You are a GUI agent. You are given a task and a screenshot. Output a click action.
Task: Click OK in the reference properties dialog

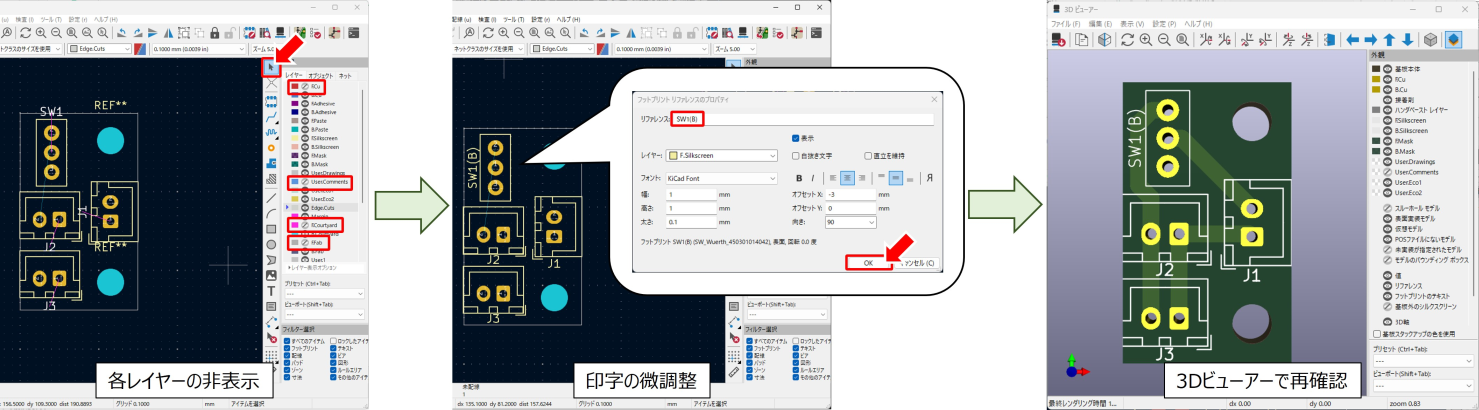tap(867, 263)
